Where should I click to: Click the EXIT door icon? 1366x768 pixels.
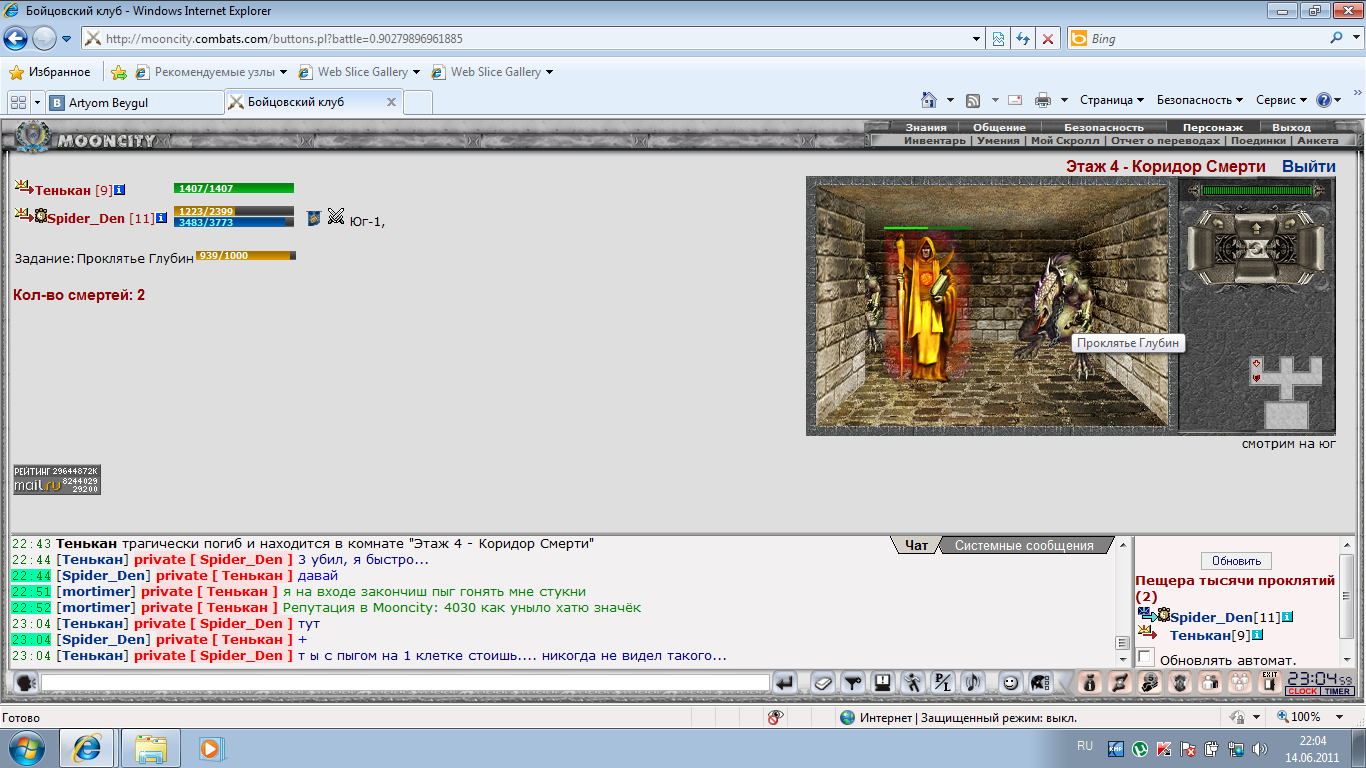(1269, 682)
